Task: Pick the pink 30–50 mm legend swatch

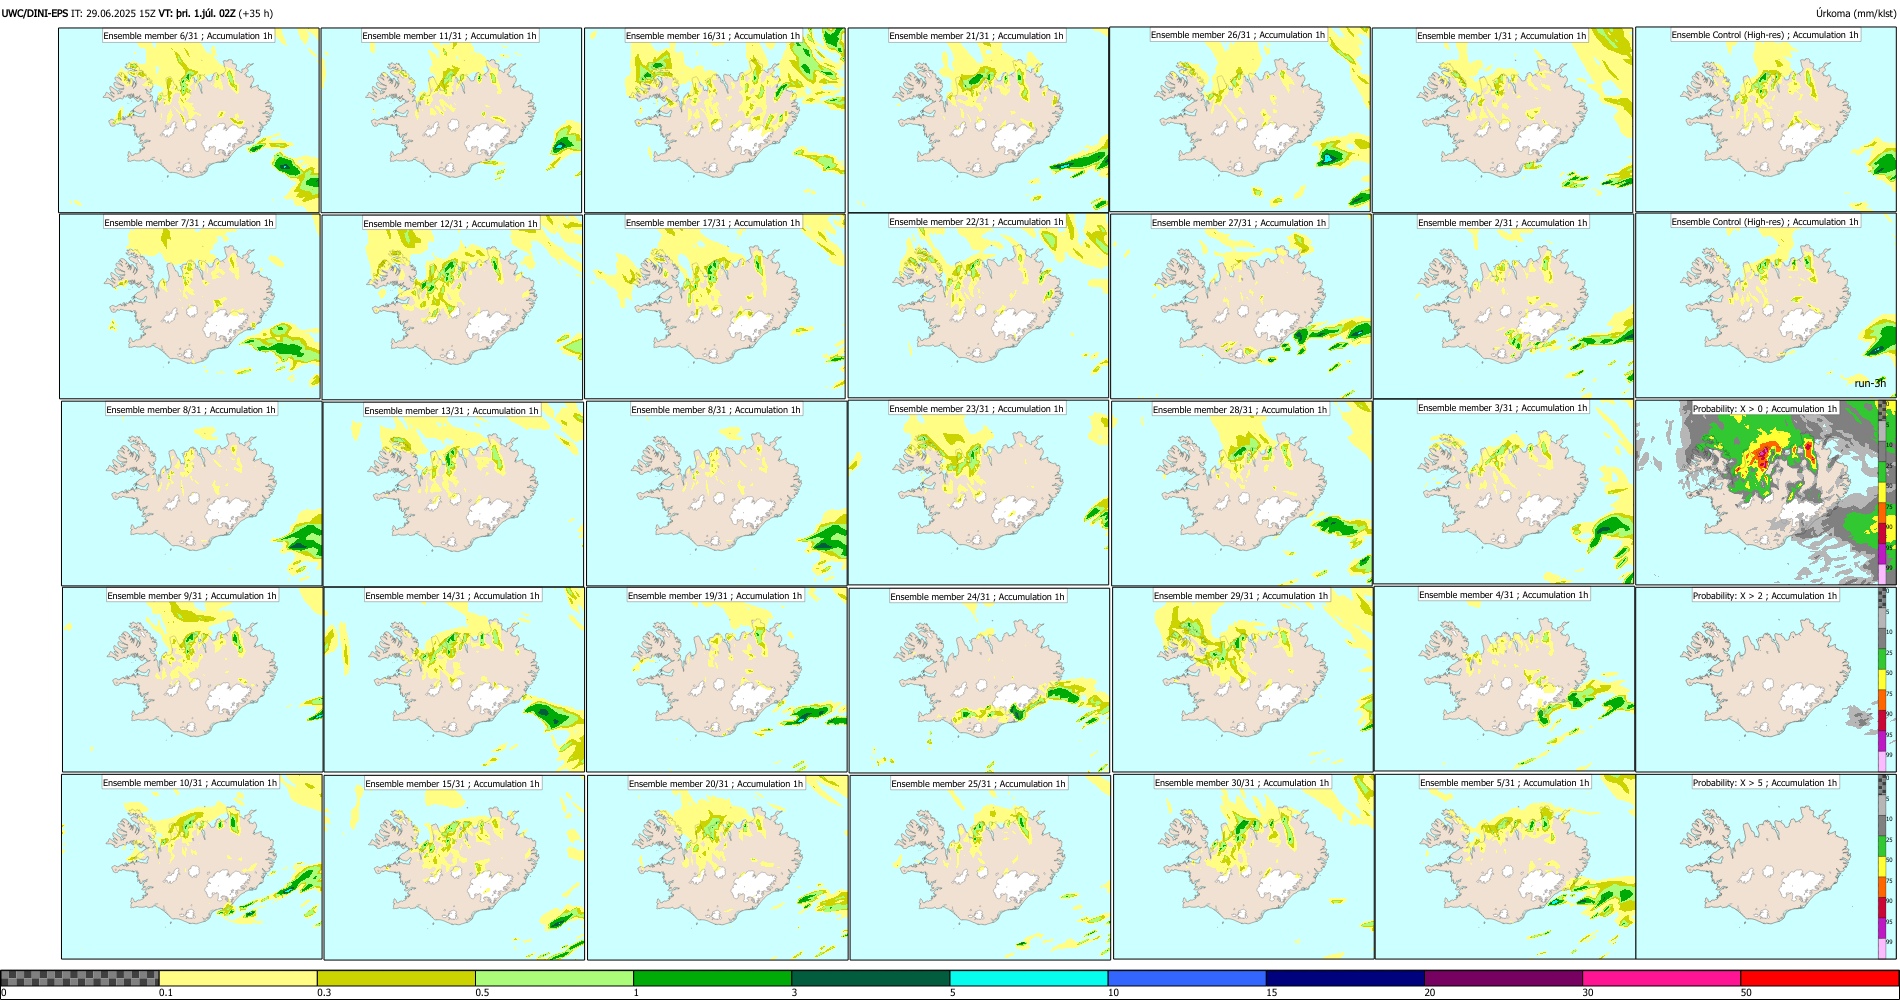Action: pos(1661,978)
